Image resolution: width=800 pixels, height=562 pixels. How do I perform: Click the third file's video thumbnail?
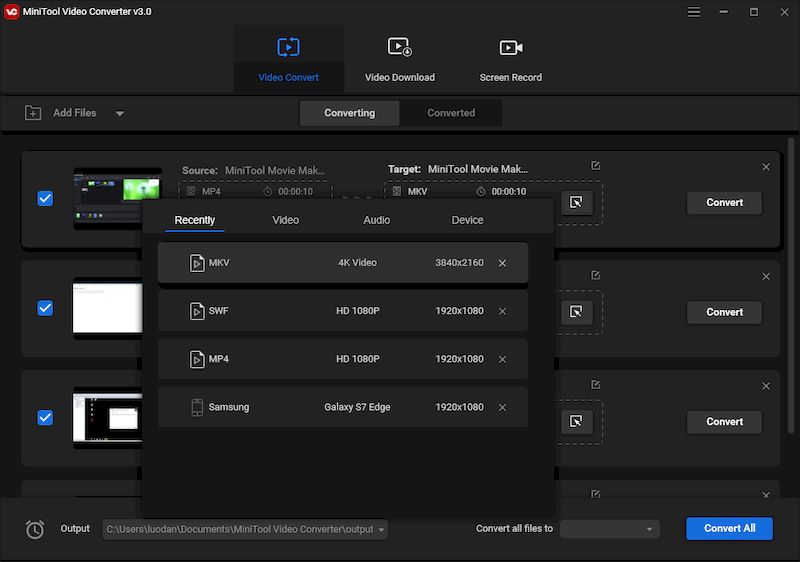108,418
